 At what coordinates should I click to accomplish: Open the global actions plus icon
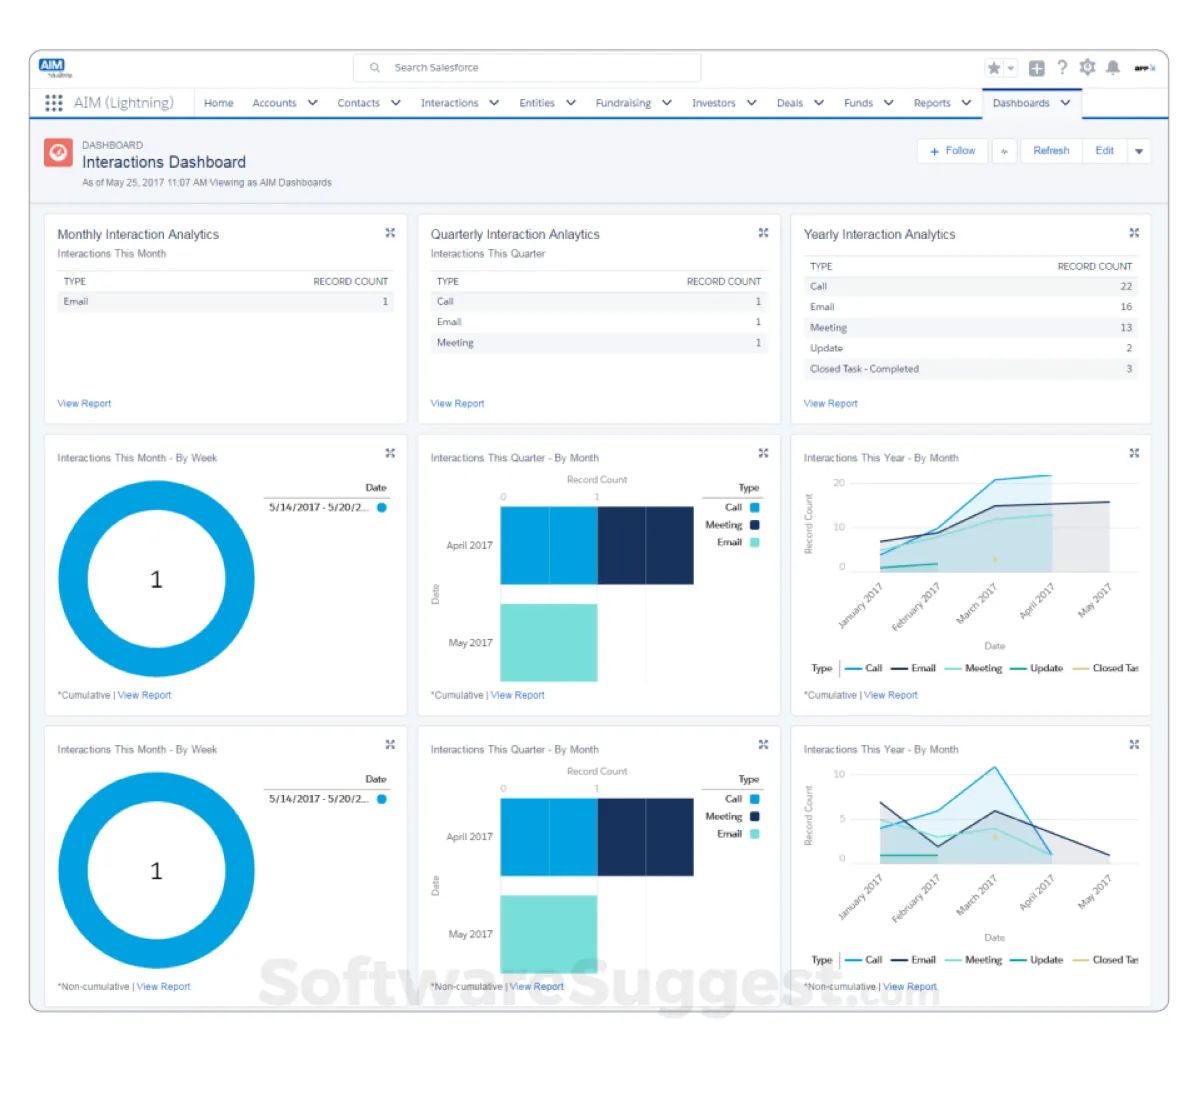(1037, 68)
